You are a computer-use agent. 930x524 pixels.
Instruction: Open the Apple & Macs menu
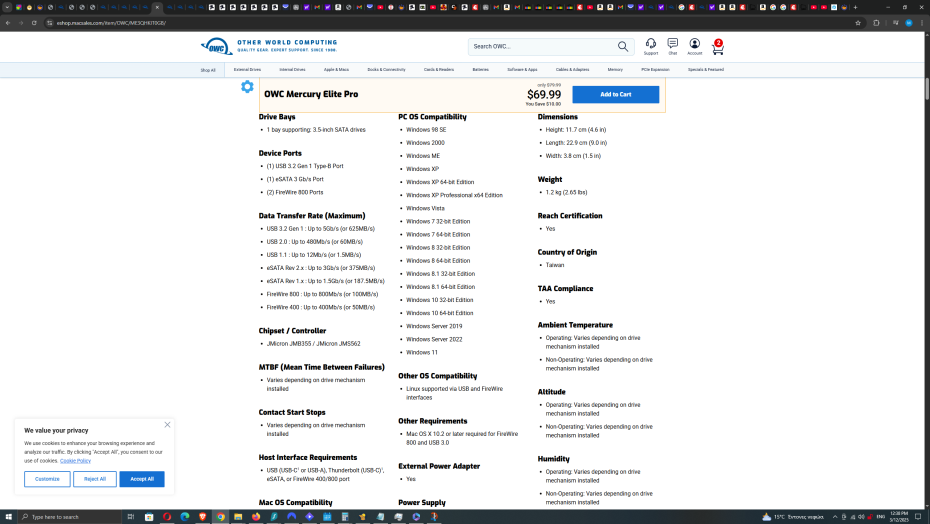(336, 69)
